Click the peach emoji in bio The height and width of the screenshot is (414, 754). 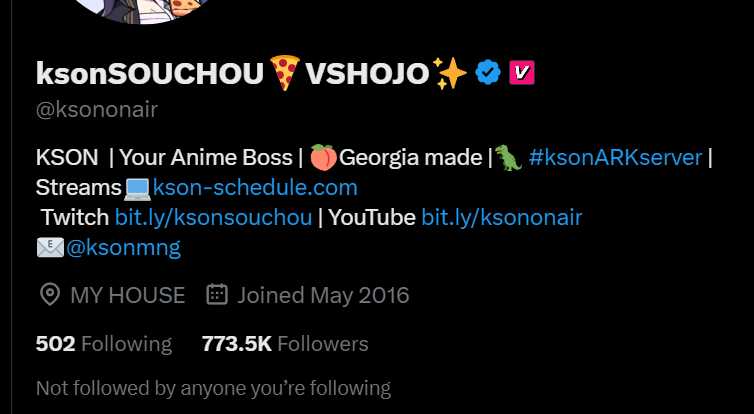pyautogui.click(x=324, y=157)
